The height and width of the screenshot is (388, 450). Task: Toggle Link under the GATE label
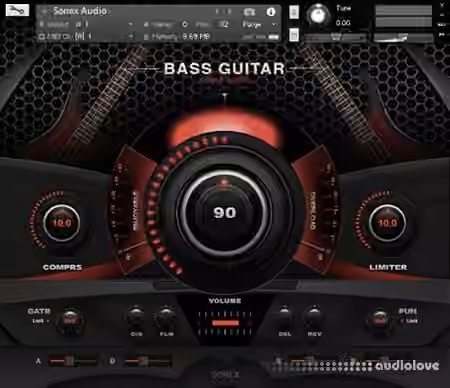pos(40,321)
